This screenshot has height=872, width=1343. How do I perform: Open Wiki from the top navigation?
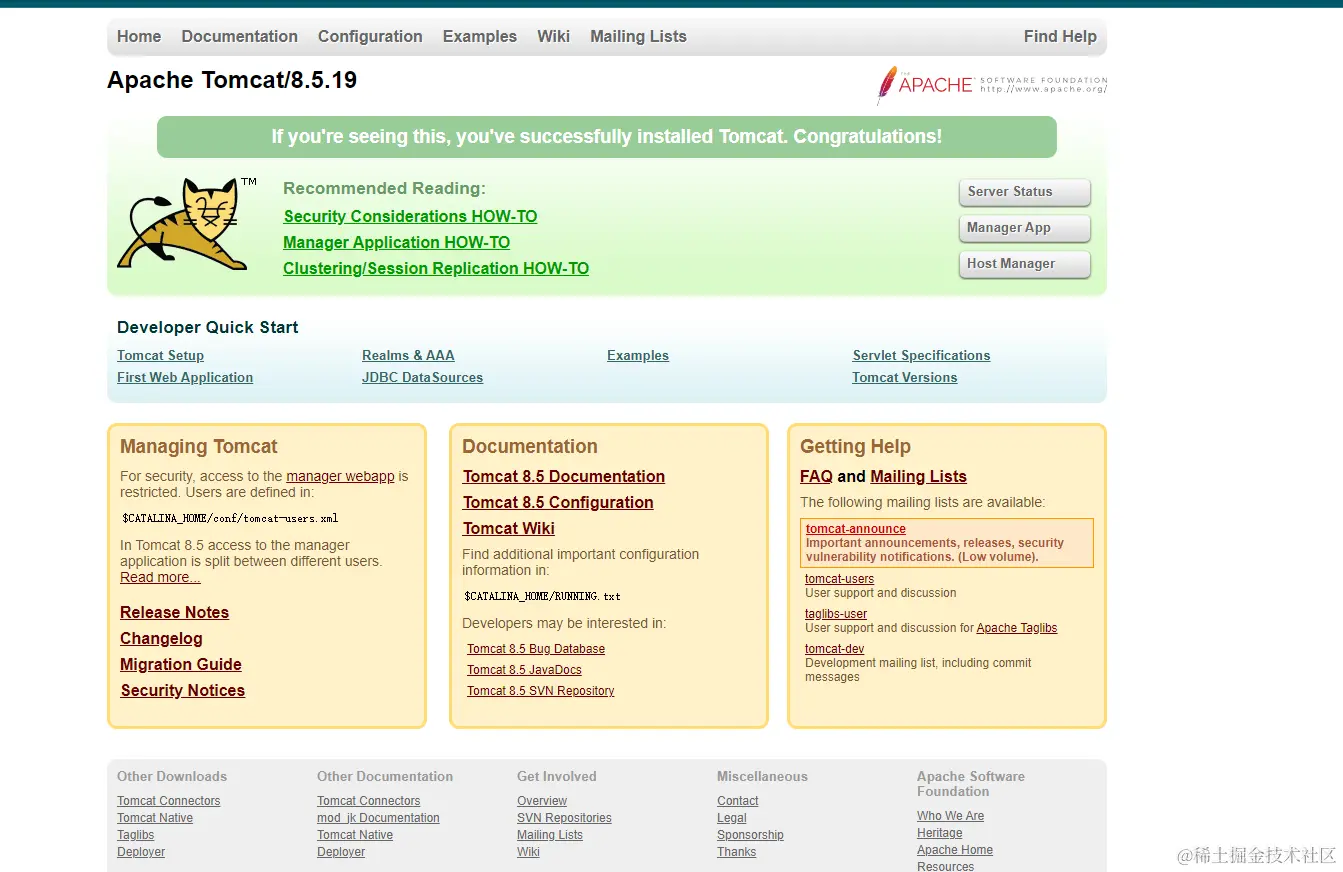tap(553, 36)
